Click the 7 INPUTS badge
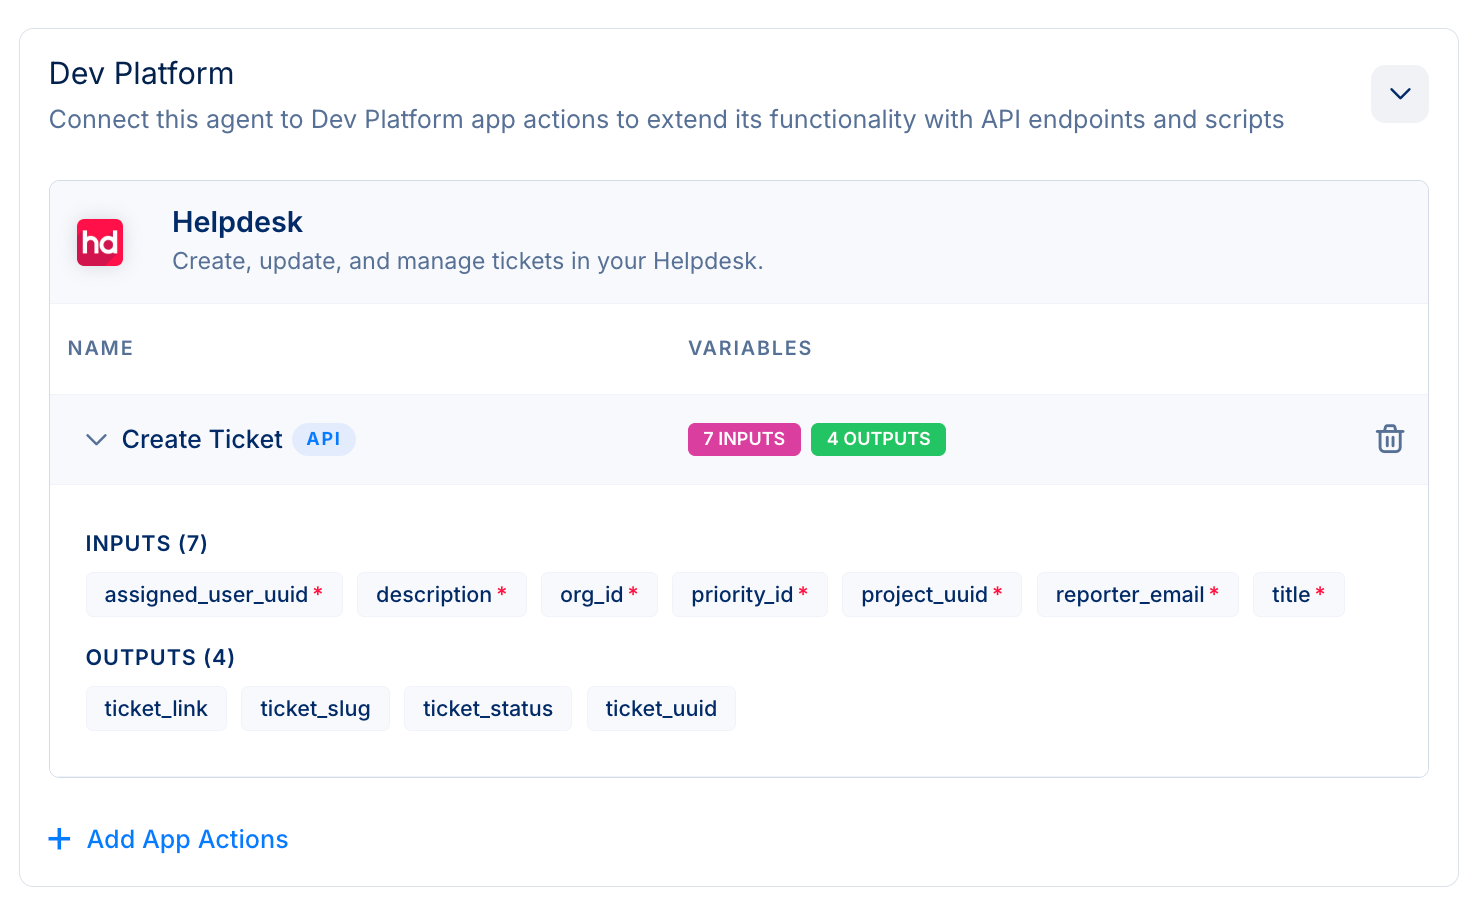This screenshot has width=1482, height=912. (743, 439)
